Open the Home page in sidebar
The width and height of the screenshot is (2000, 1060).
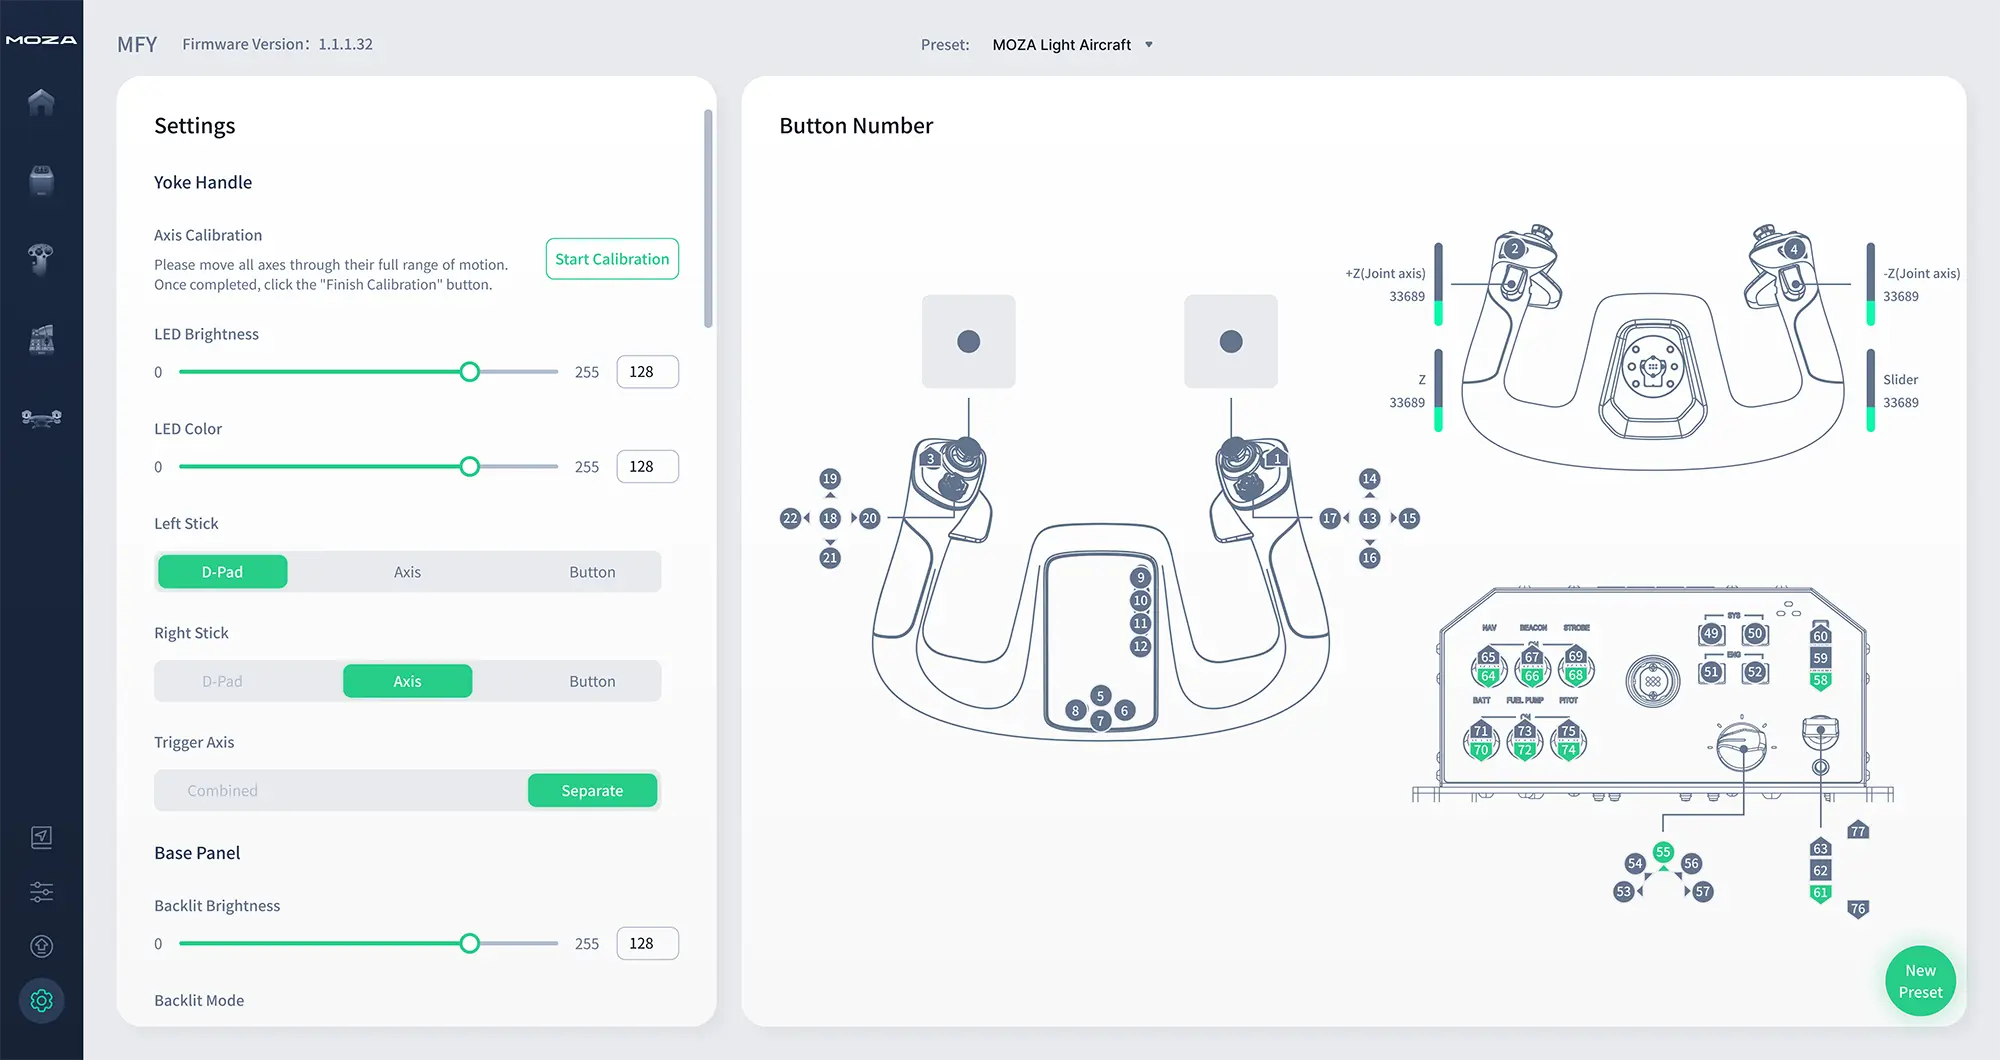click(x=41, y=102)
